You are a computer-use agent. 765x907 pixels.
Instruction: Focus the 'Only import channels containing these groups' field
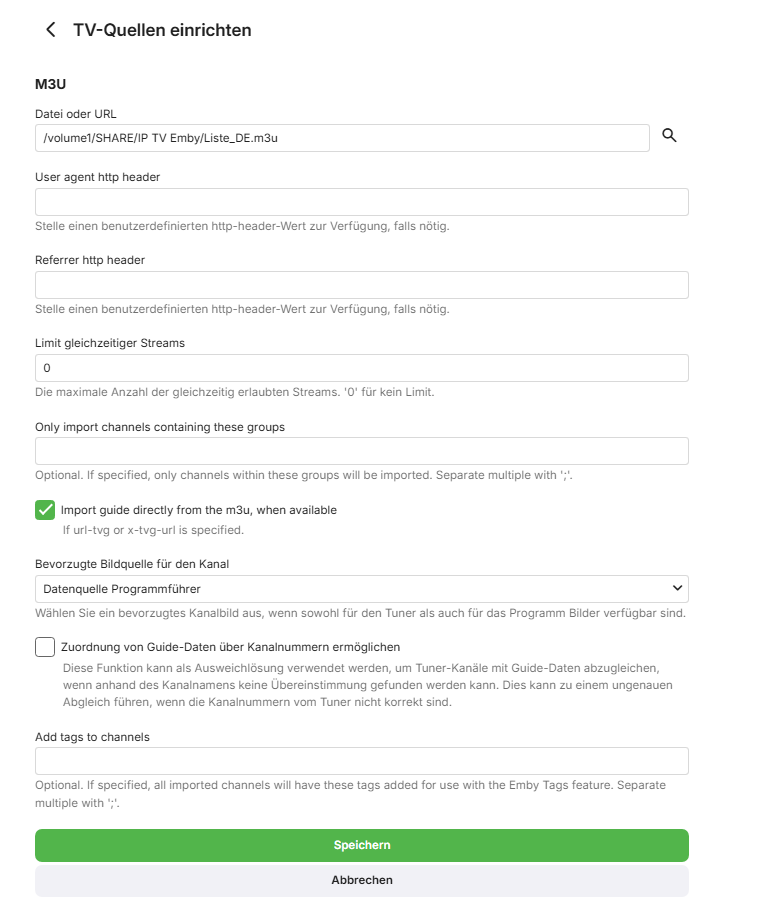(x=361, y=451)
